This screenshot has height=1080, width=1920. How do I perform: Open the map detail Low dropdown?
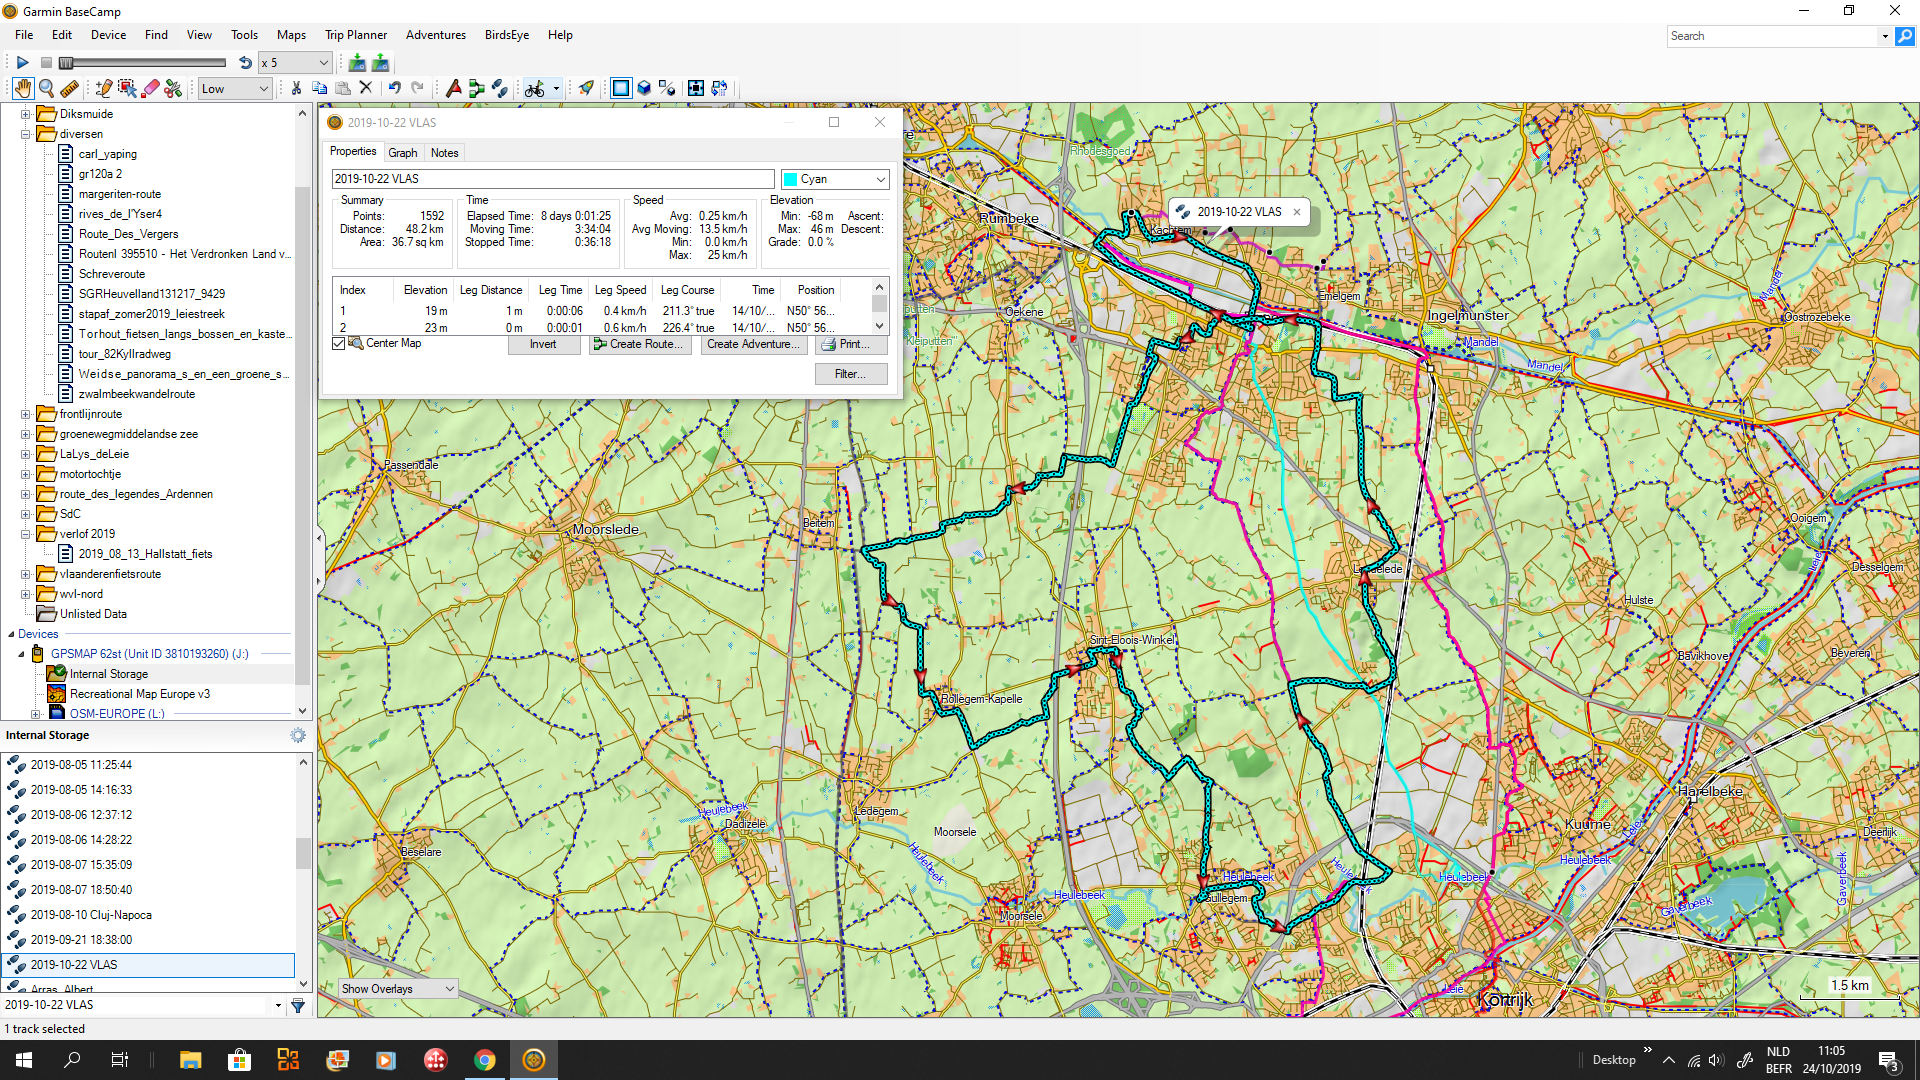click(235, 89)
